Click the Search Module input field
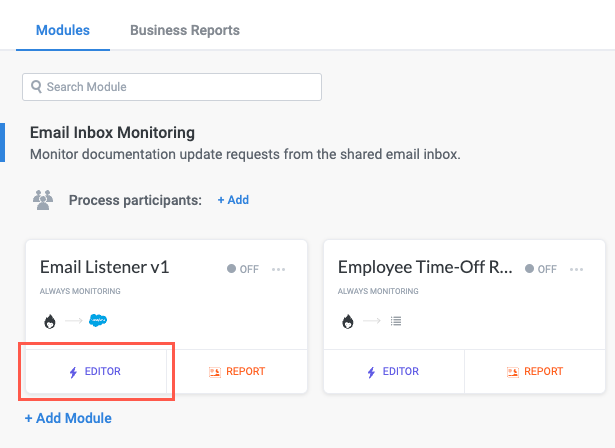The height and width of the screenshot is (448, 615). 180,87
